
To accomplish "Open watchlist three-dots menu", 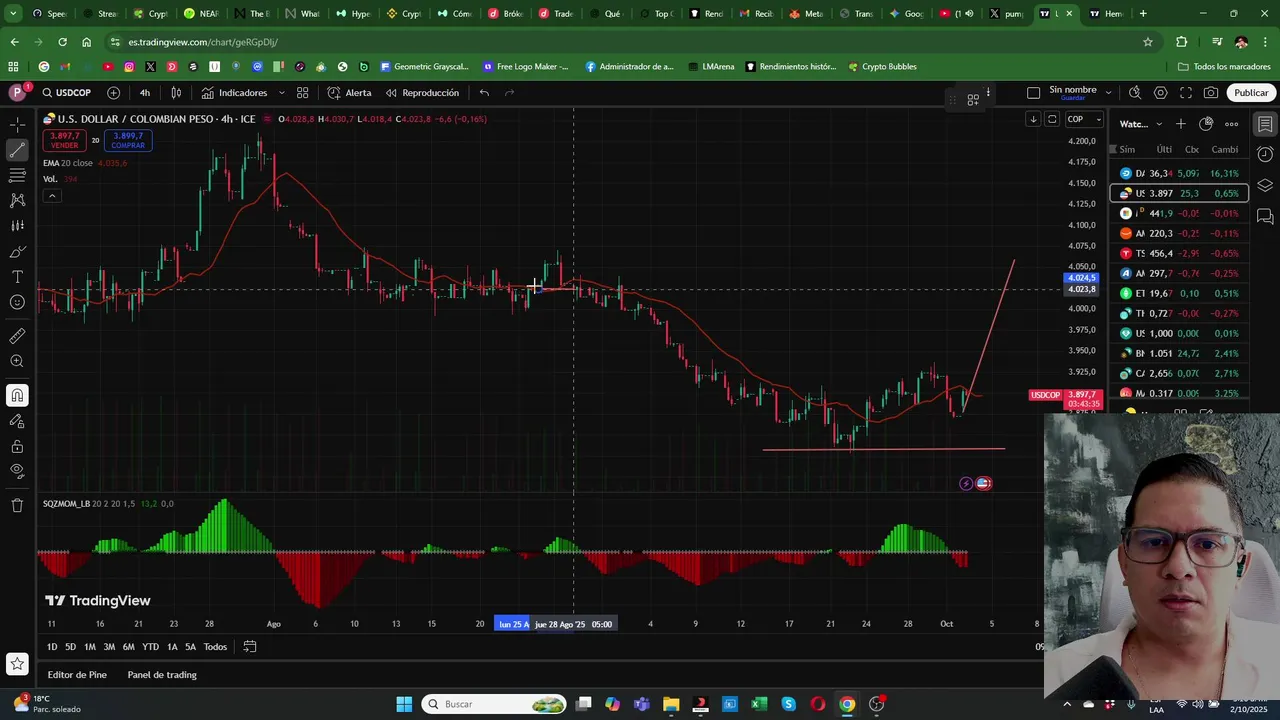I will [1232, 124].
